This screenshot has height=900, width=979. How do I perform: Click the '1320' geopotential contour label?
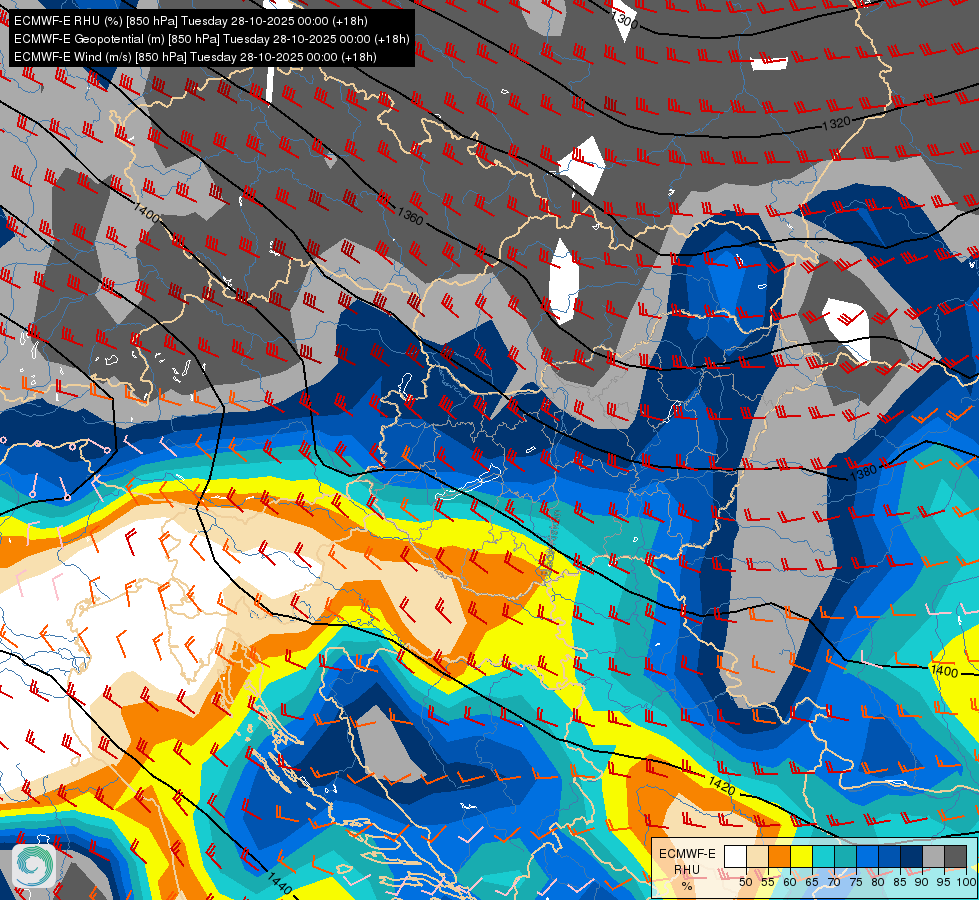coord(836,123)
